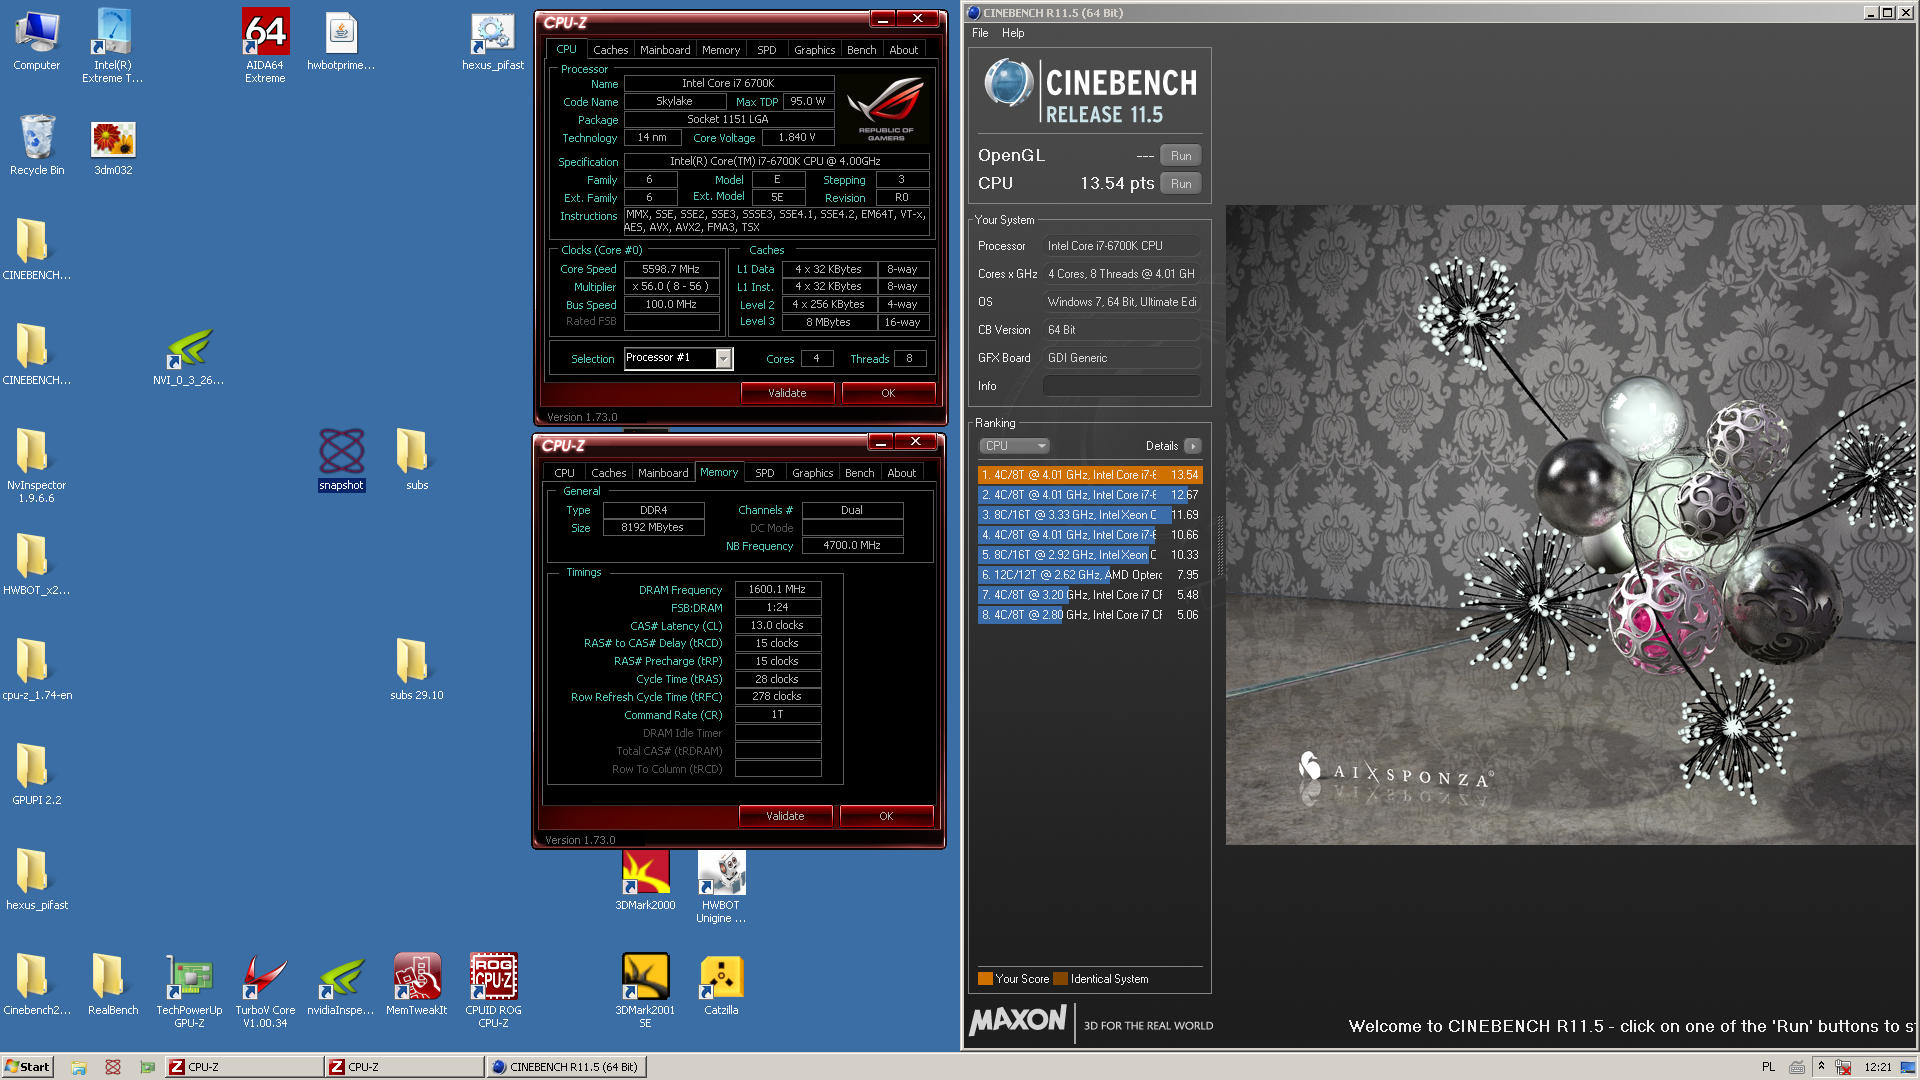Launch HWBOT Unigine shortcut
The width and height of the screenshot is (1920, 1080).
721,887
